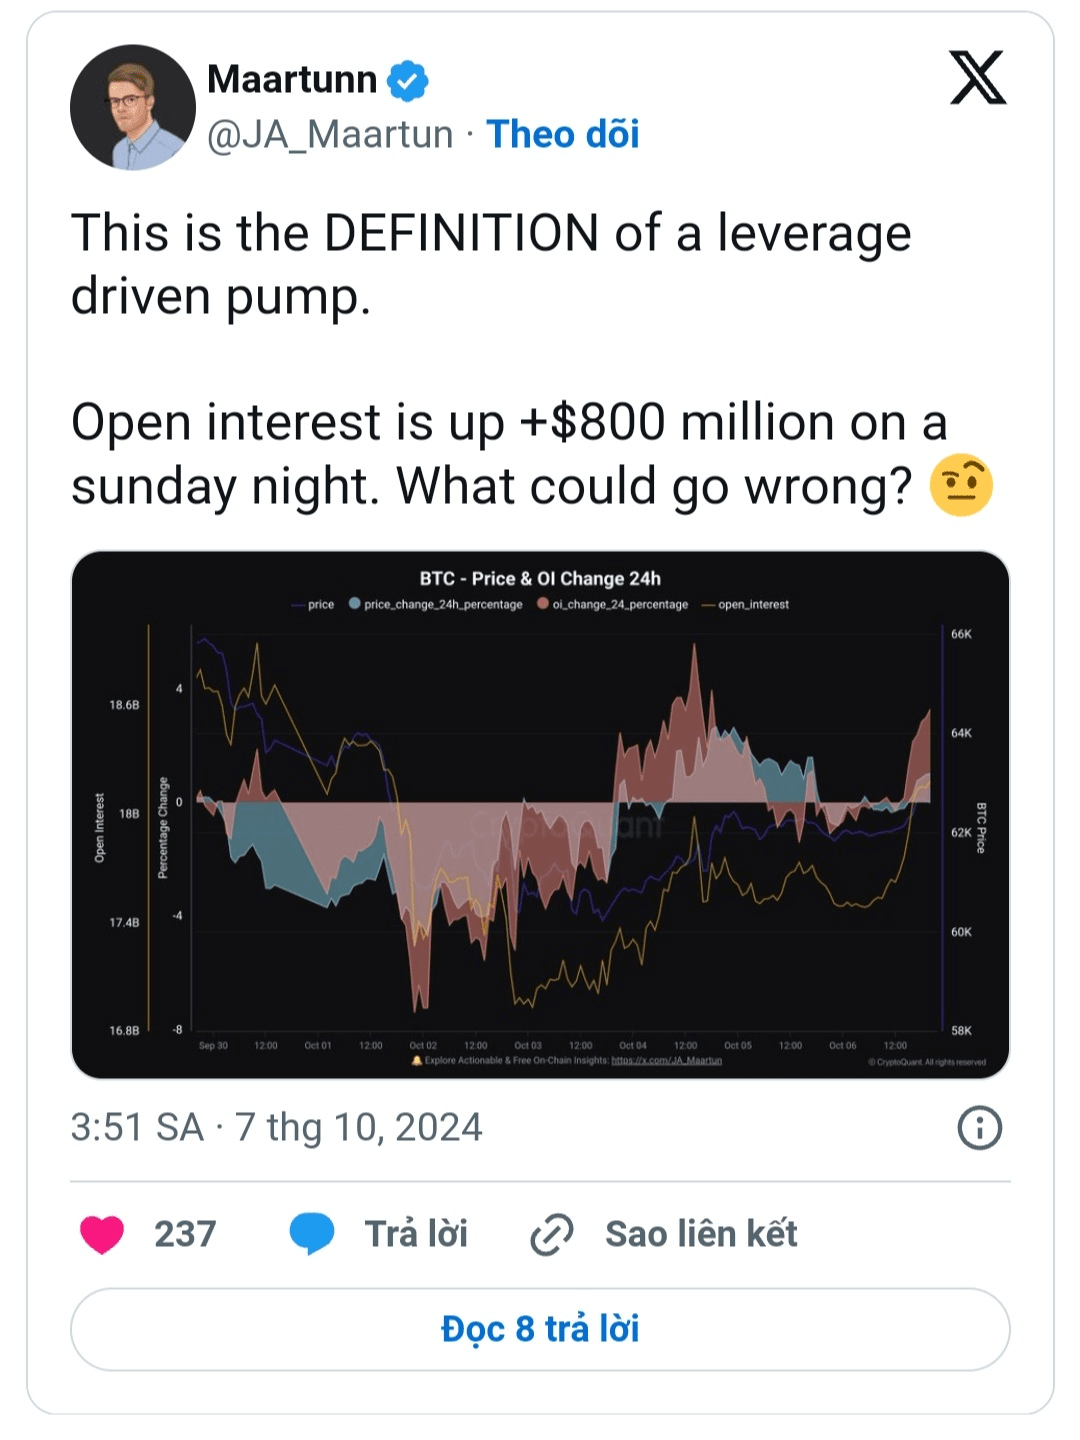Open the tweet info icon

[979, 1128]
